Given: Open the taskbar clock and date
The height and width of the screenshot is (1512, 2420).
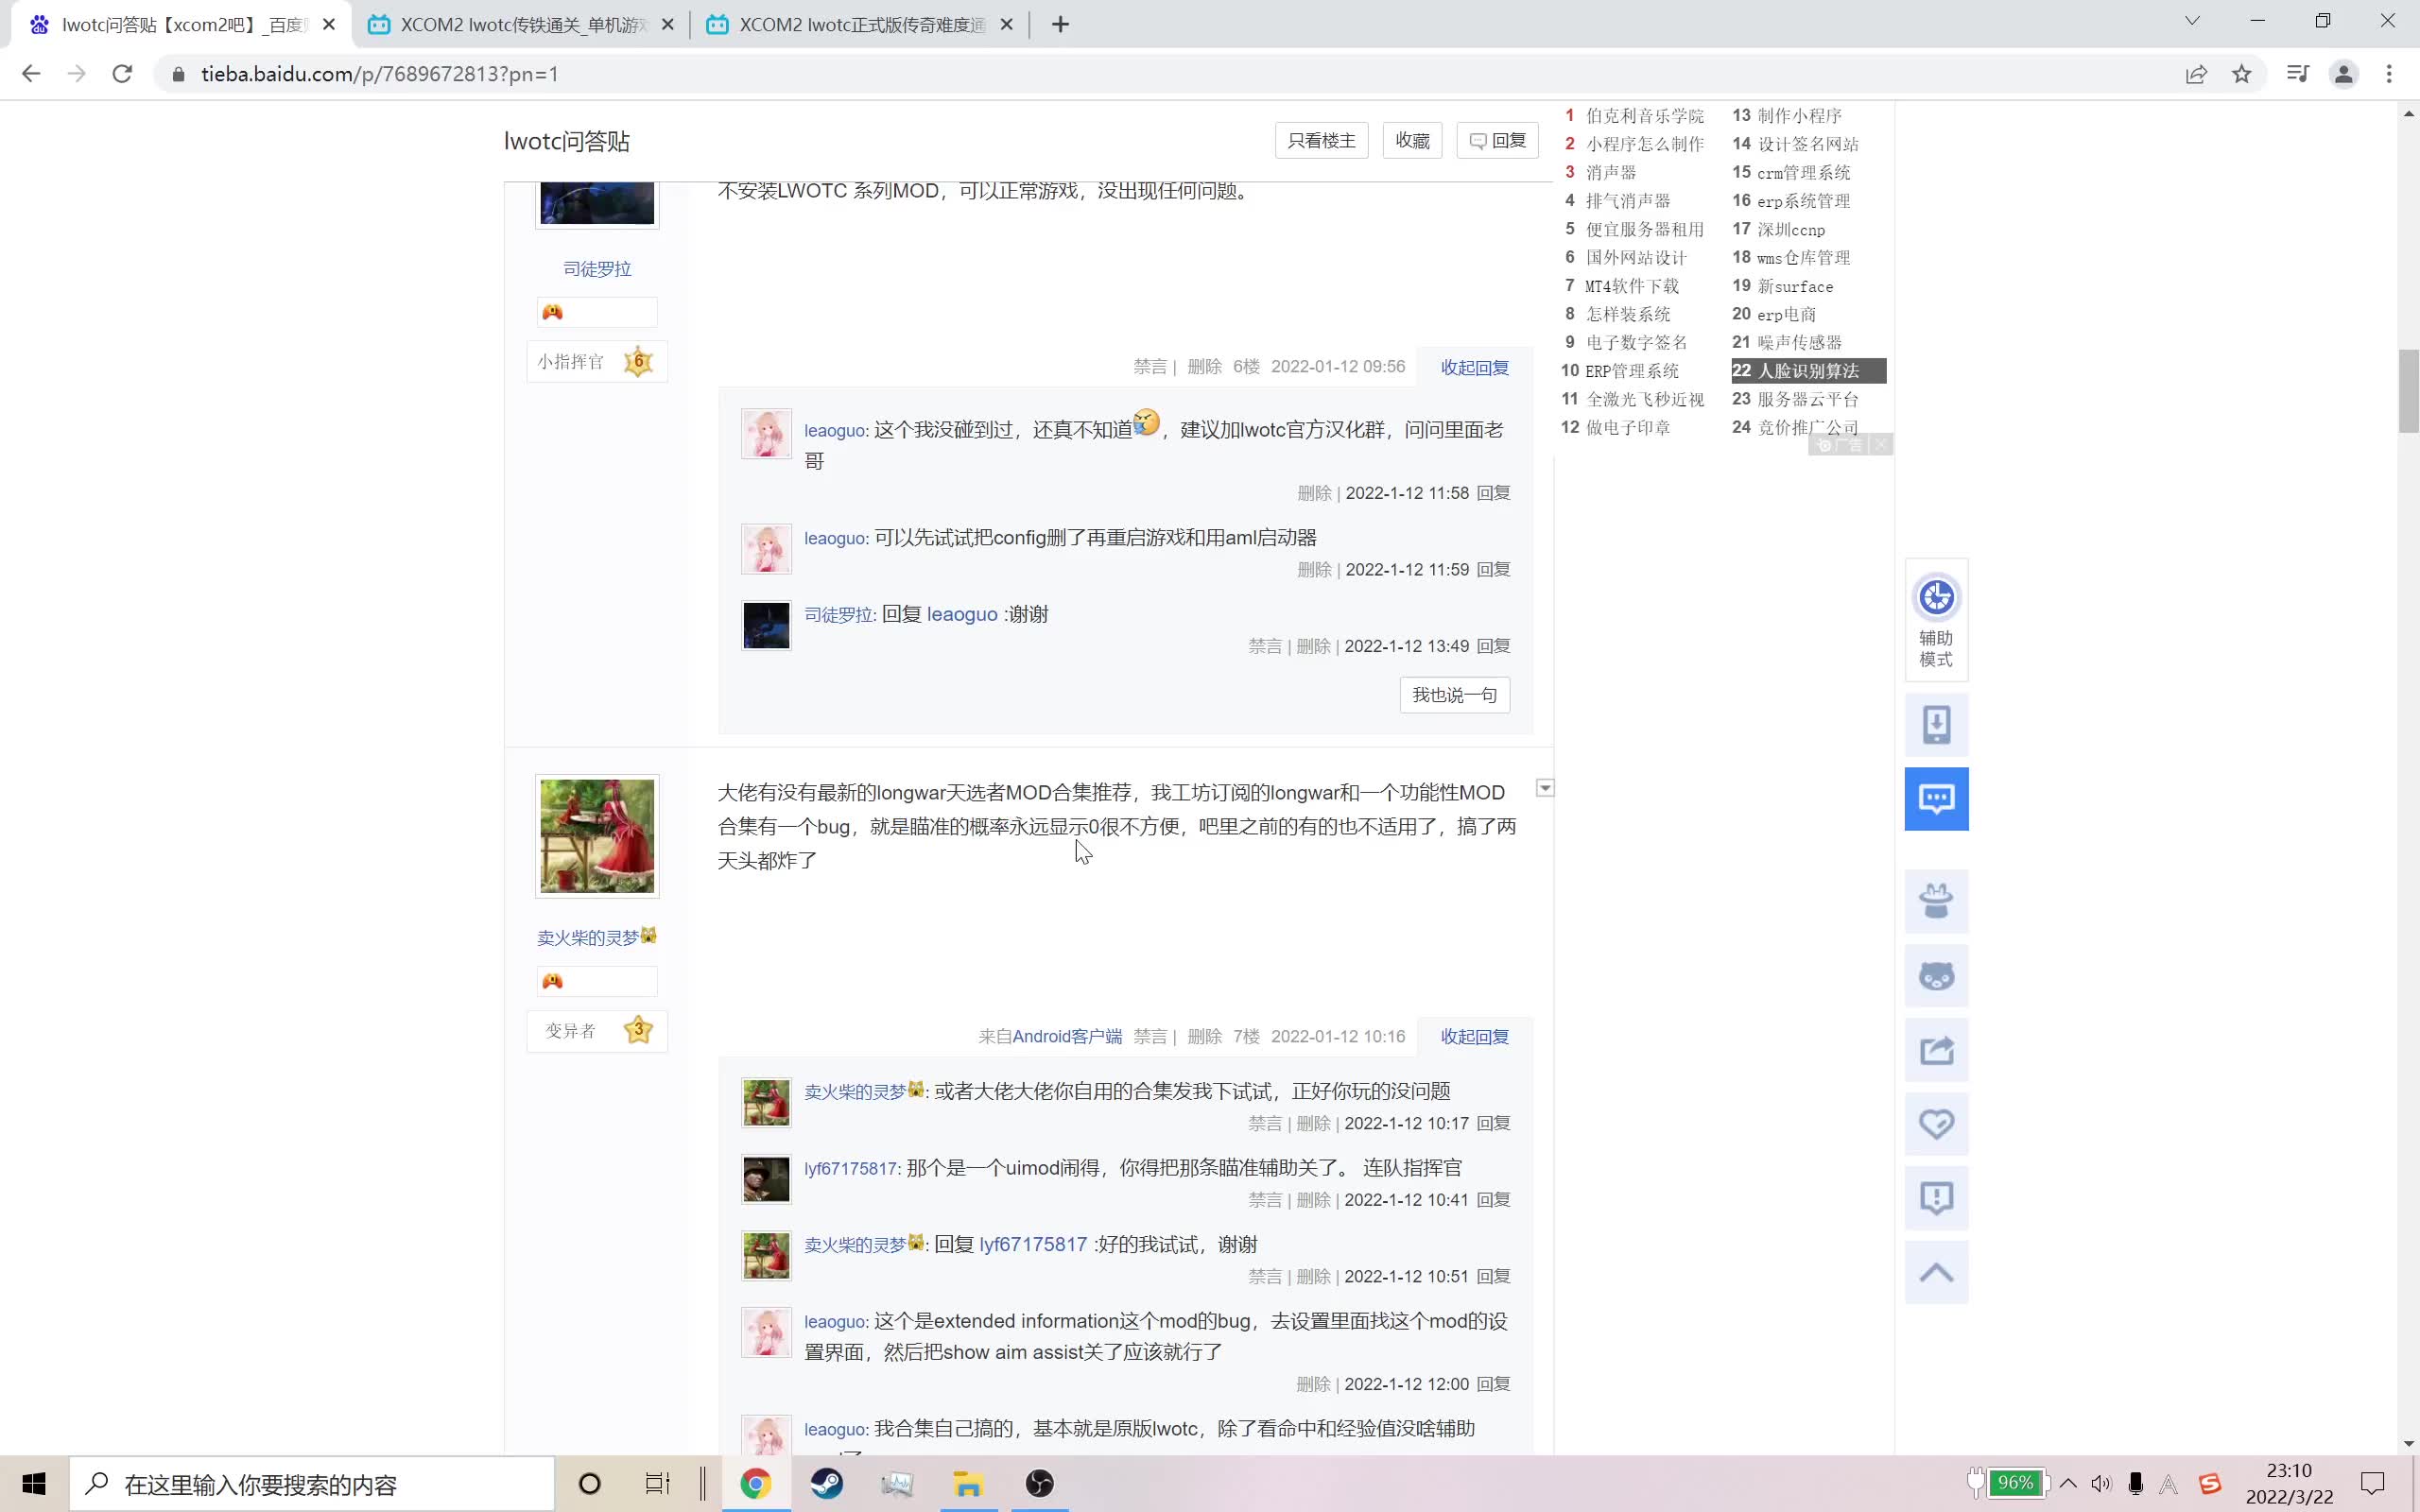Looking at the screenshot, I should [2289, 1484].
